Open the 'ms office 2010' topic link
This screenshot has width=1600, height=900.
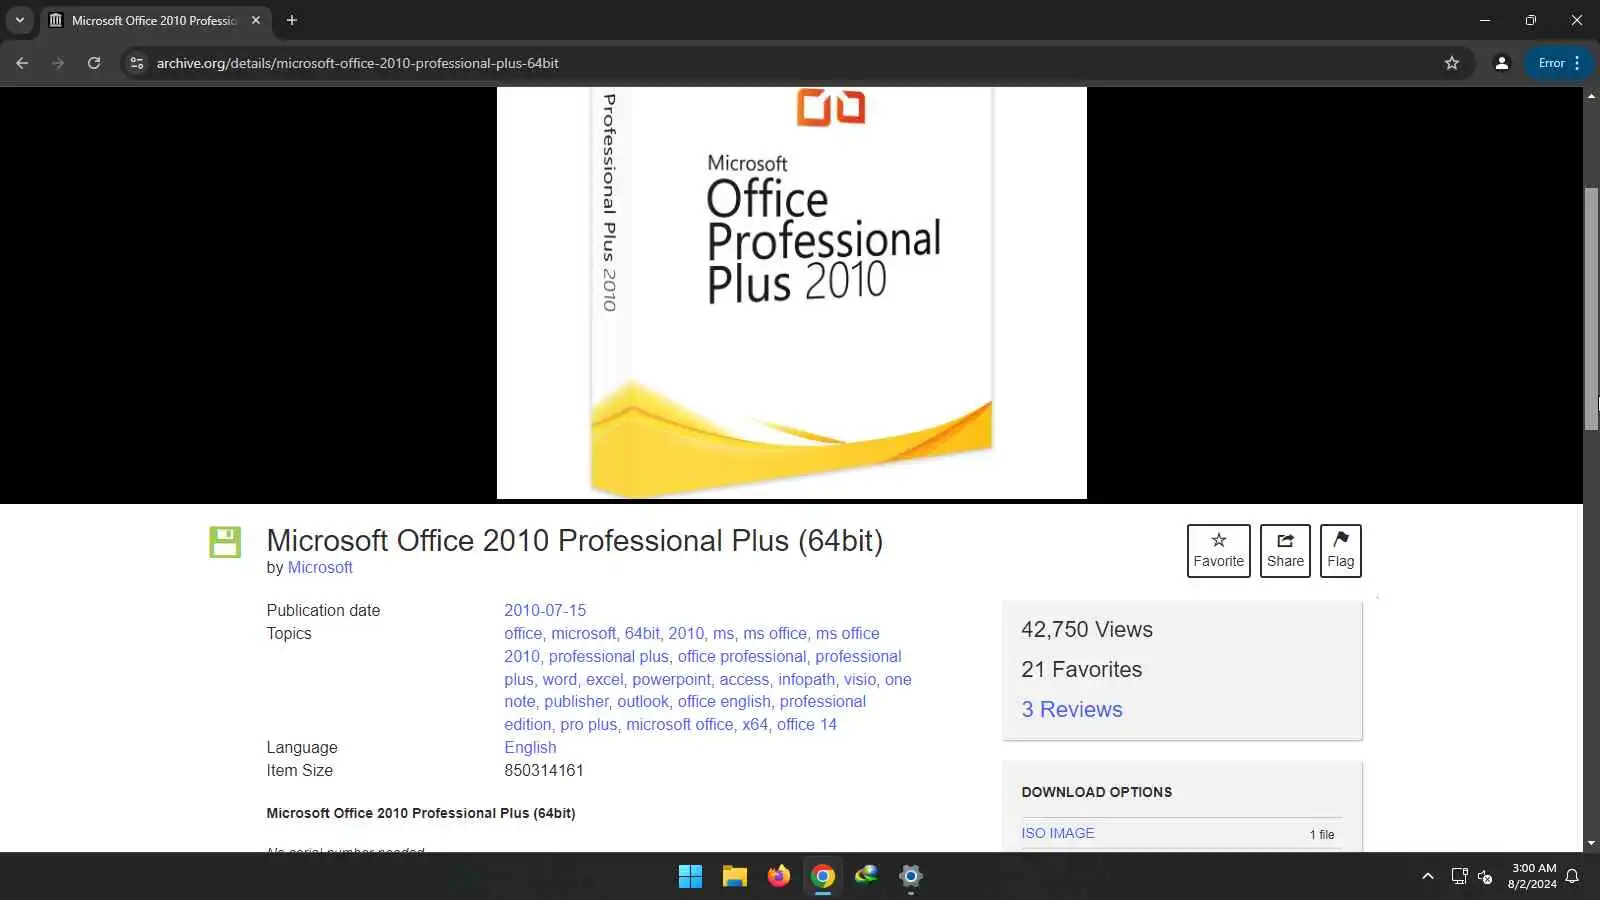[692, 645]
